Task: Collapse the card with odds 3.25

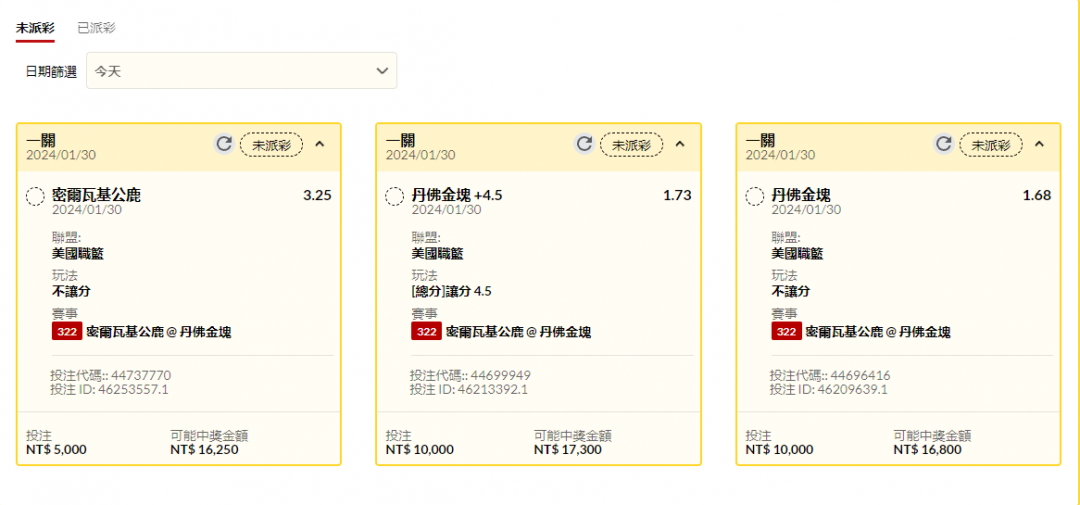Action: click(319, 144)
